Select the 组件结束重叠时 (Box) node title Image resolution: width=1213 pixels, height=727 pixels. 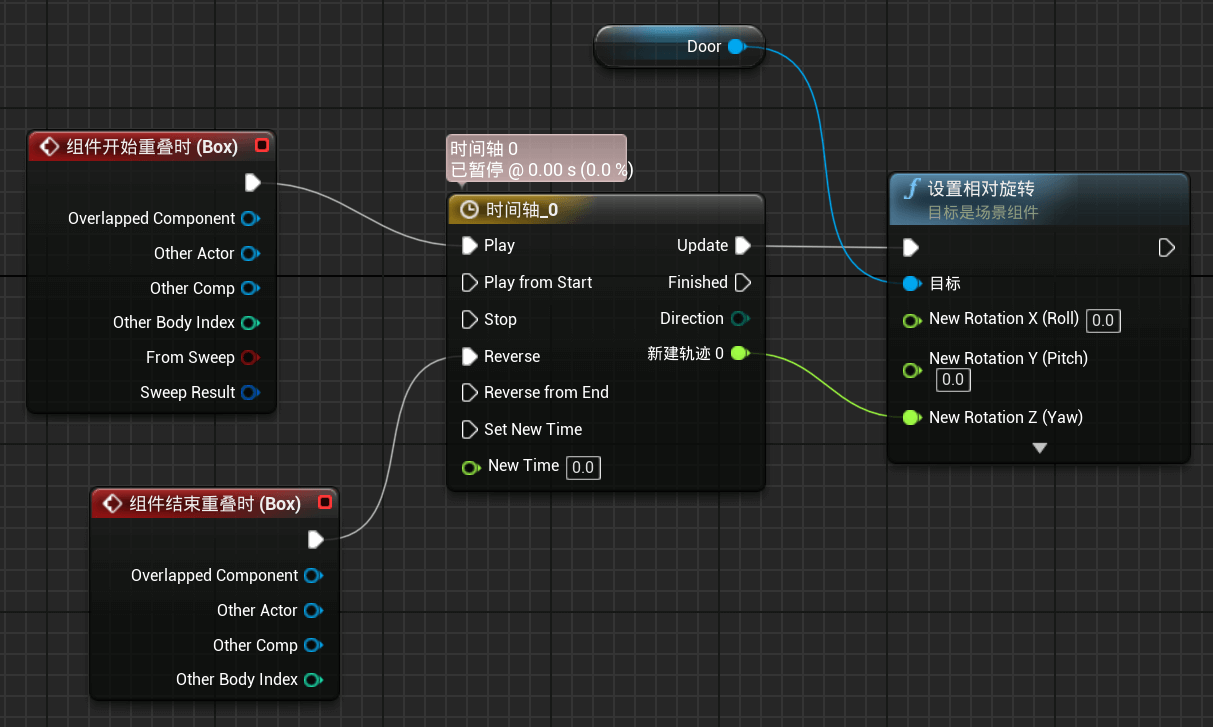(215, 503)
